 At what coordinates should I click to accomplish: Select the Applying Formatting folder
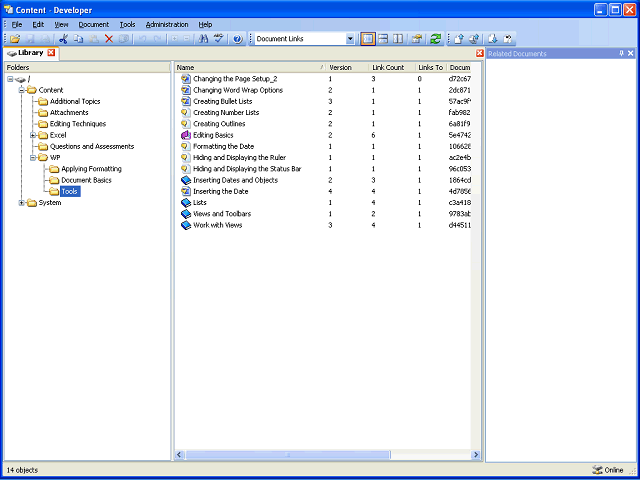pyautogui.click(x=91, y=169)
